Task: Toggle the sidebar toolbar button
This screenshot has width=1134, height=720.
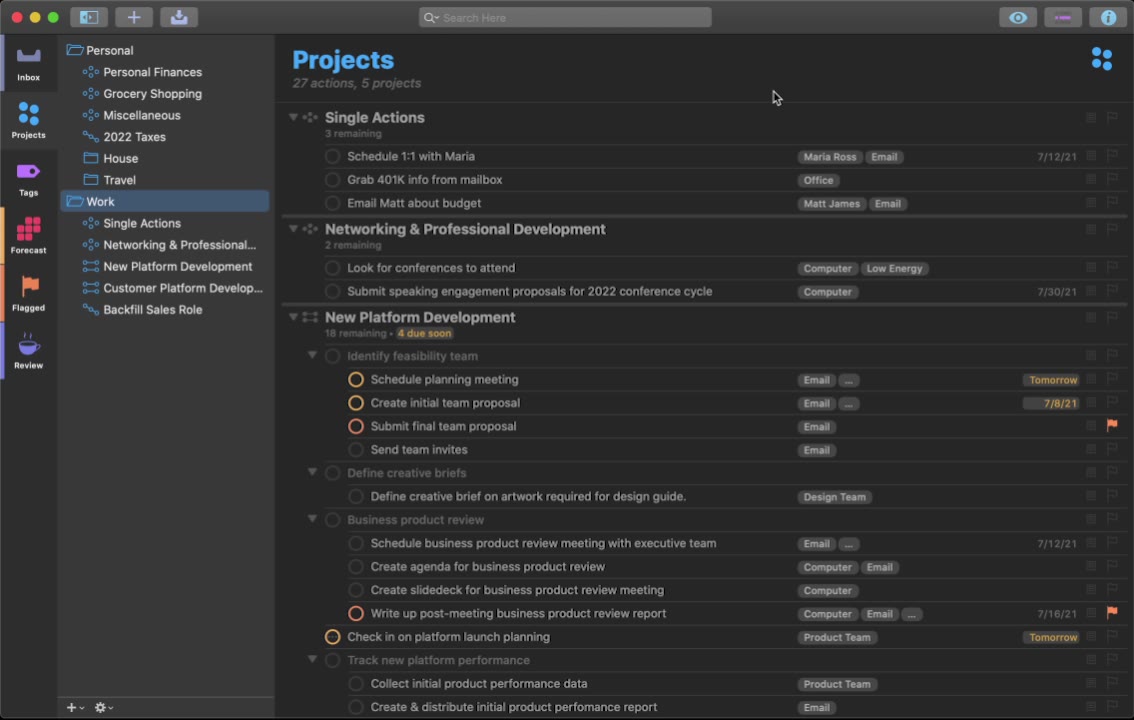Action: (89, 17)
